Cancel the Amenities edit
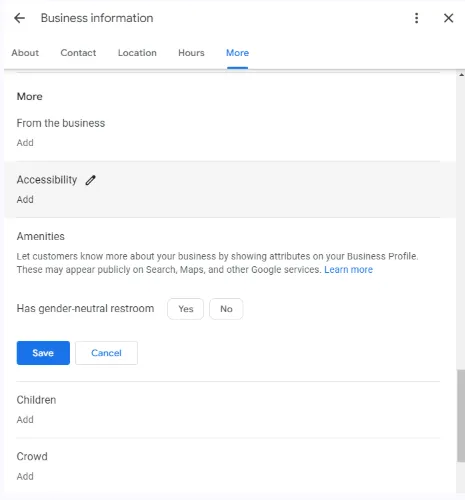The image size is (465, 500). (x=106, y=353)
